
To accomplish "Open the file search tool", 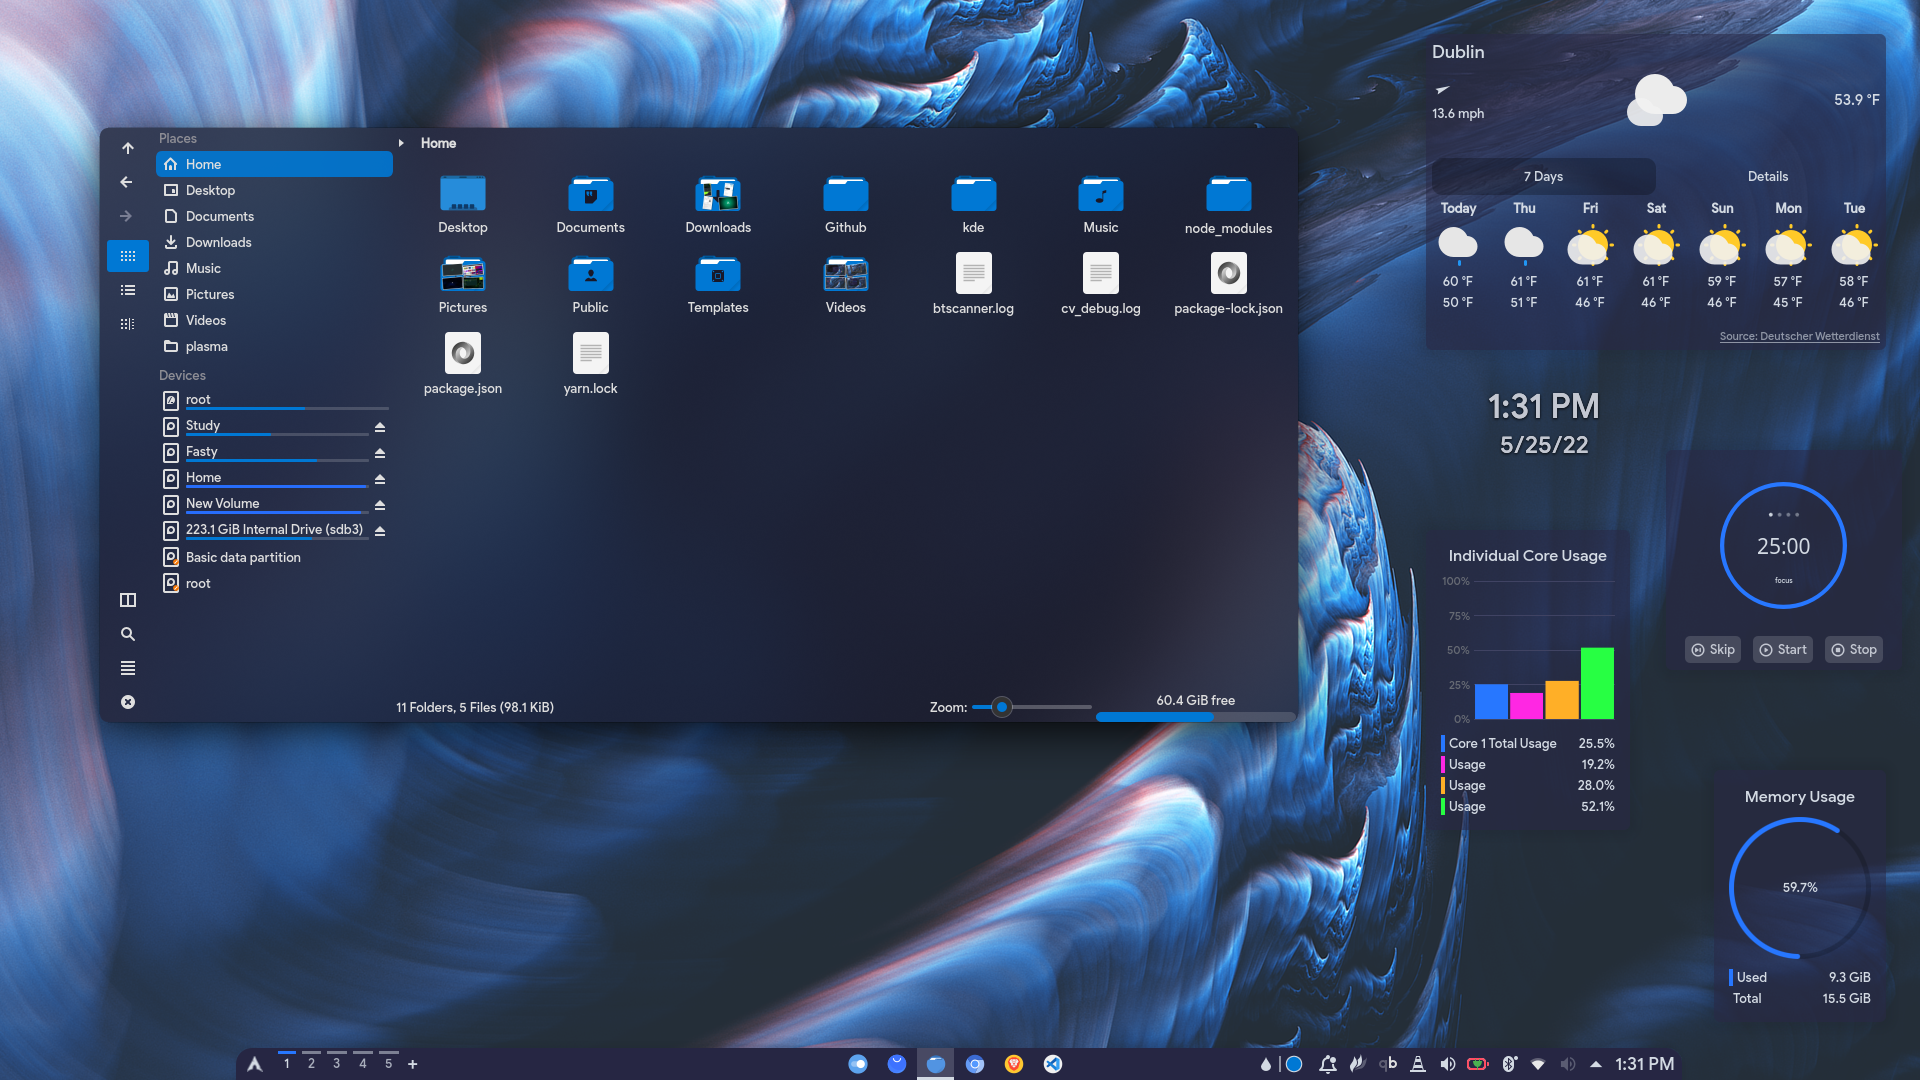I will tap(128, 634).
